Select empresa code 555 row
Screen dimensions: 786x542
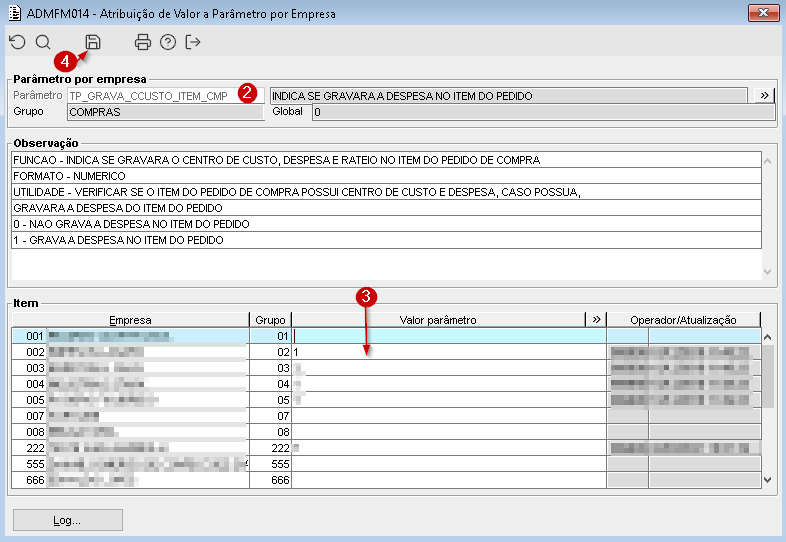pos(29,464)
